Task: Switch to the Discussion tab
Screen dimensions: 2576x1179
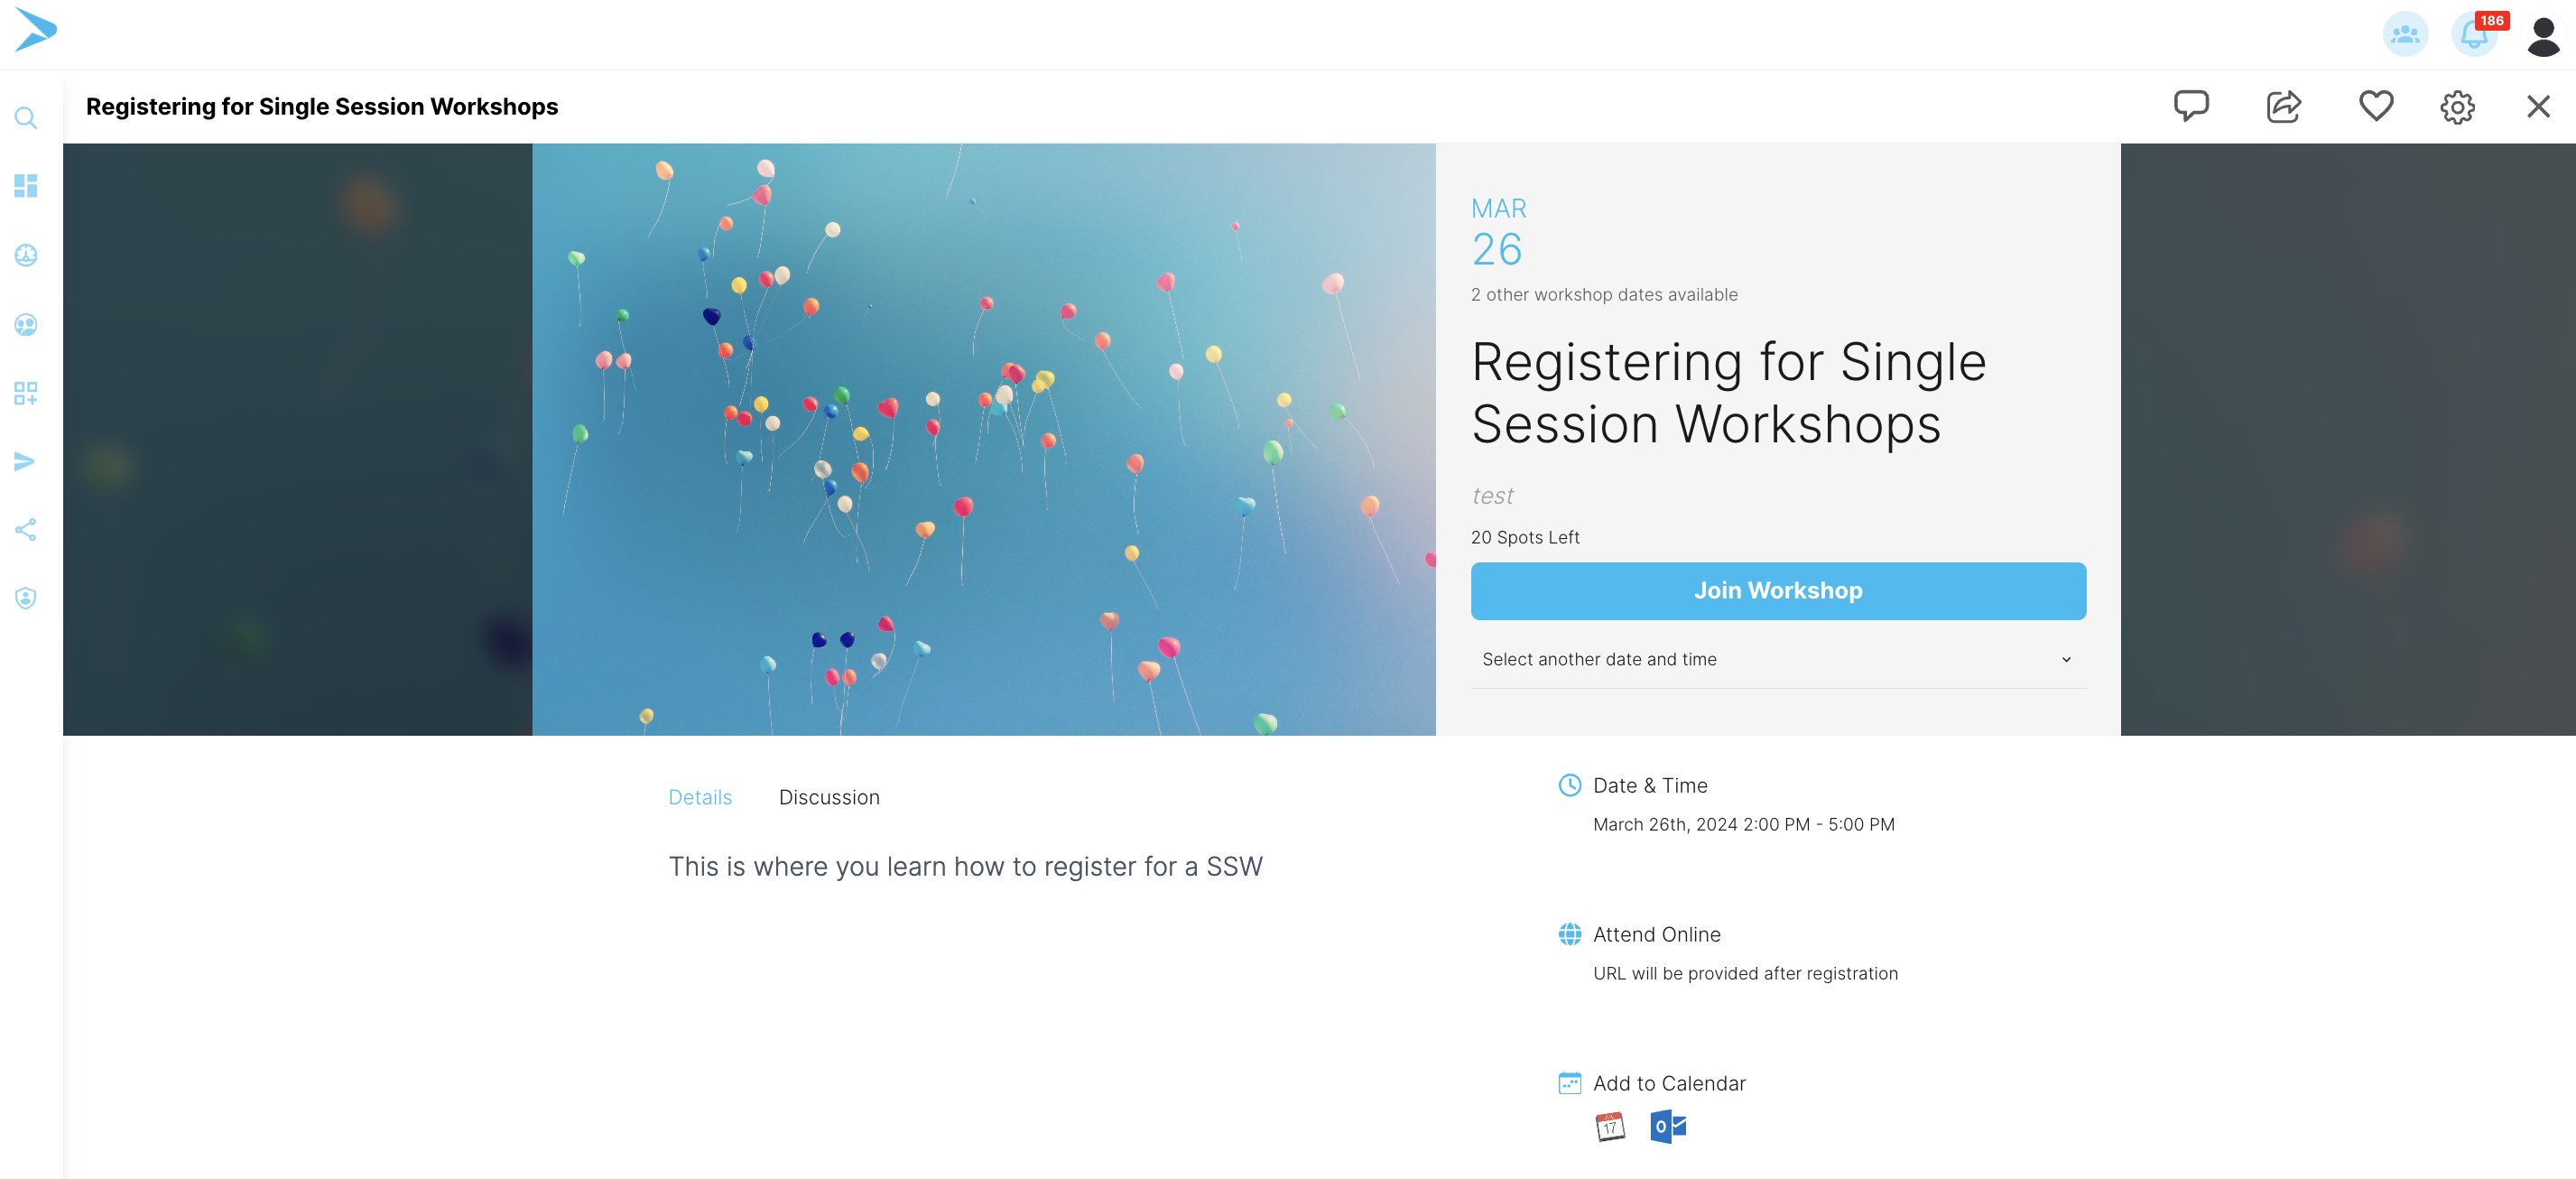Action: (829, 797)
